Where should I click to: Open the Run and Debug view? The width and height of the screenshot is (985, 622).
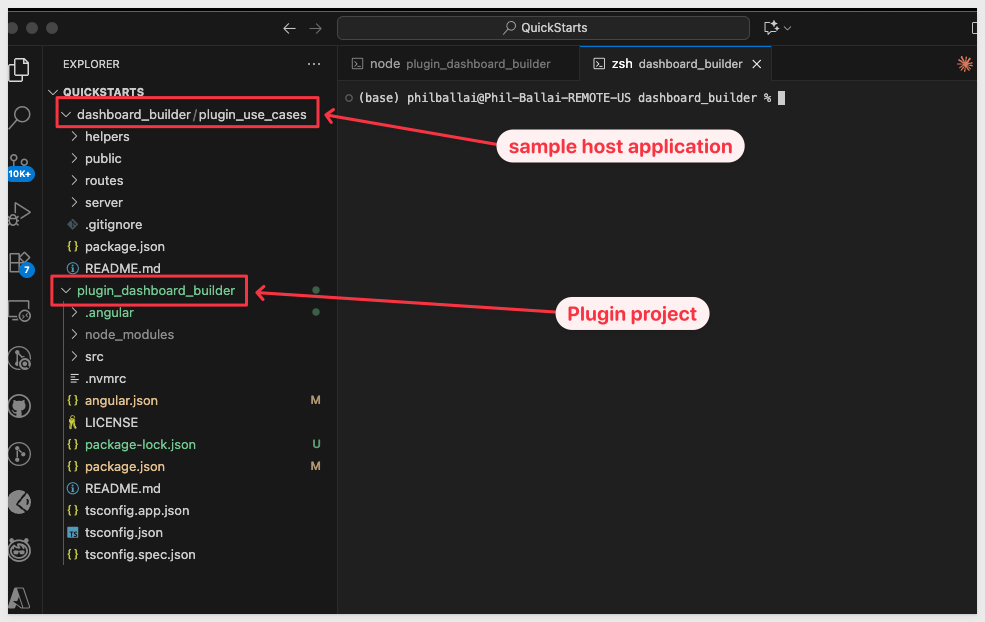coord(19,213)
